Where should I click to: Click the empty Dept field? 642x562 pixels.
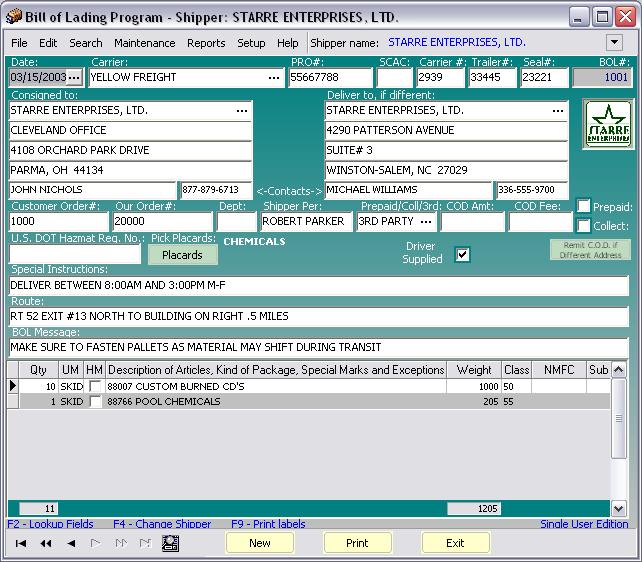(237, 221)
